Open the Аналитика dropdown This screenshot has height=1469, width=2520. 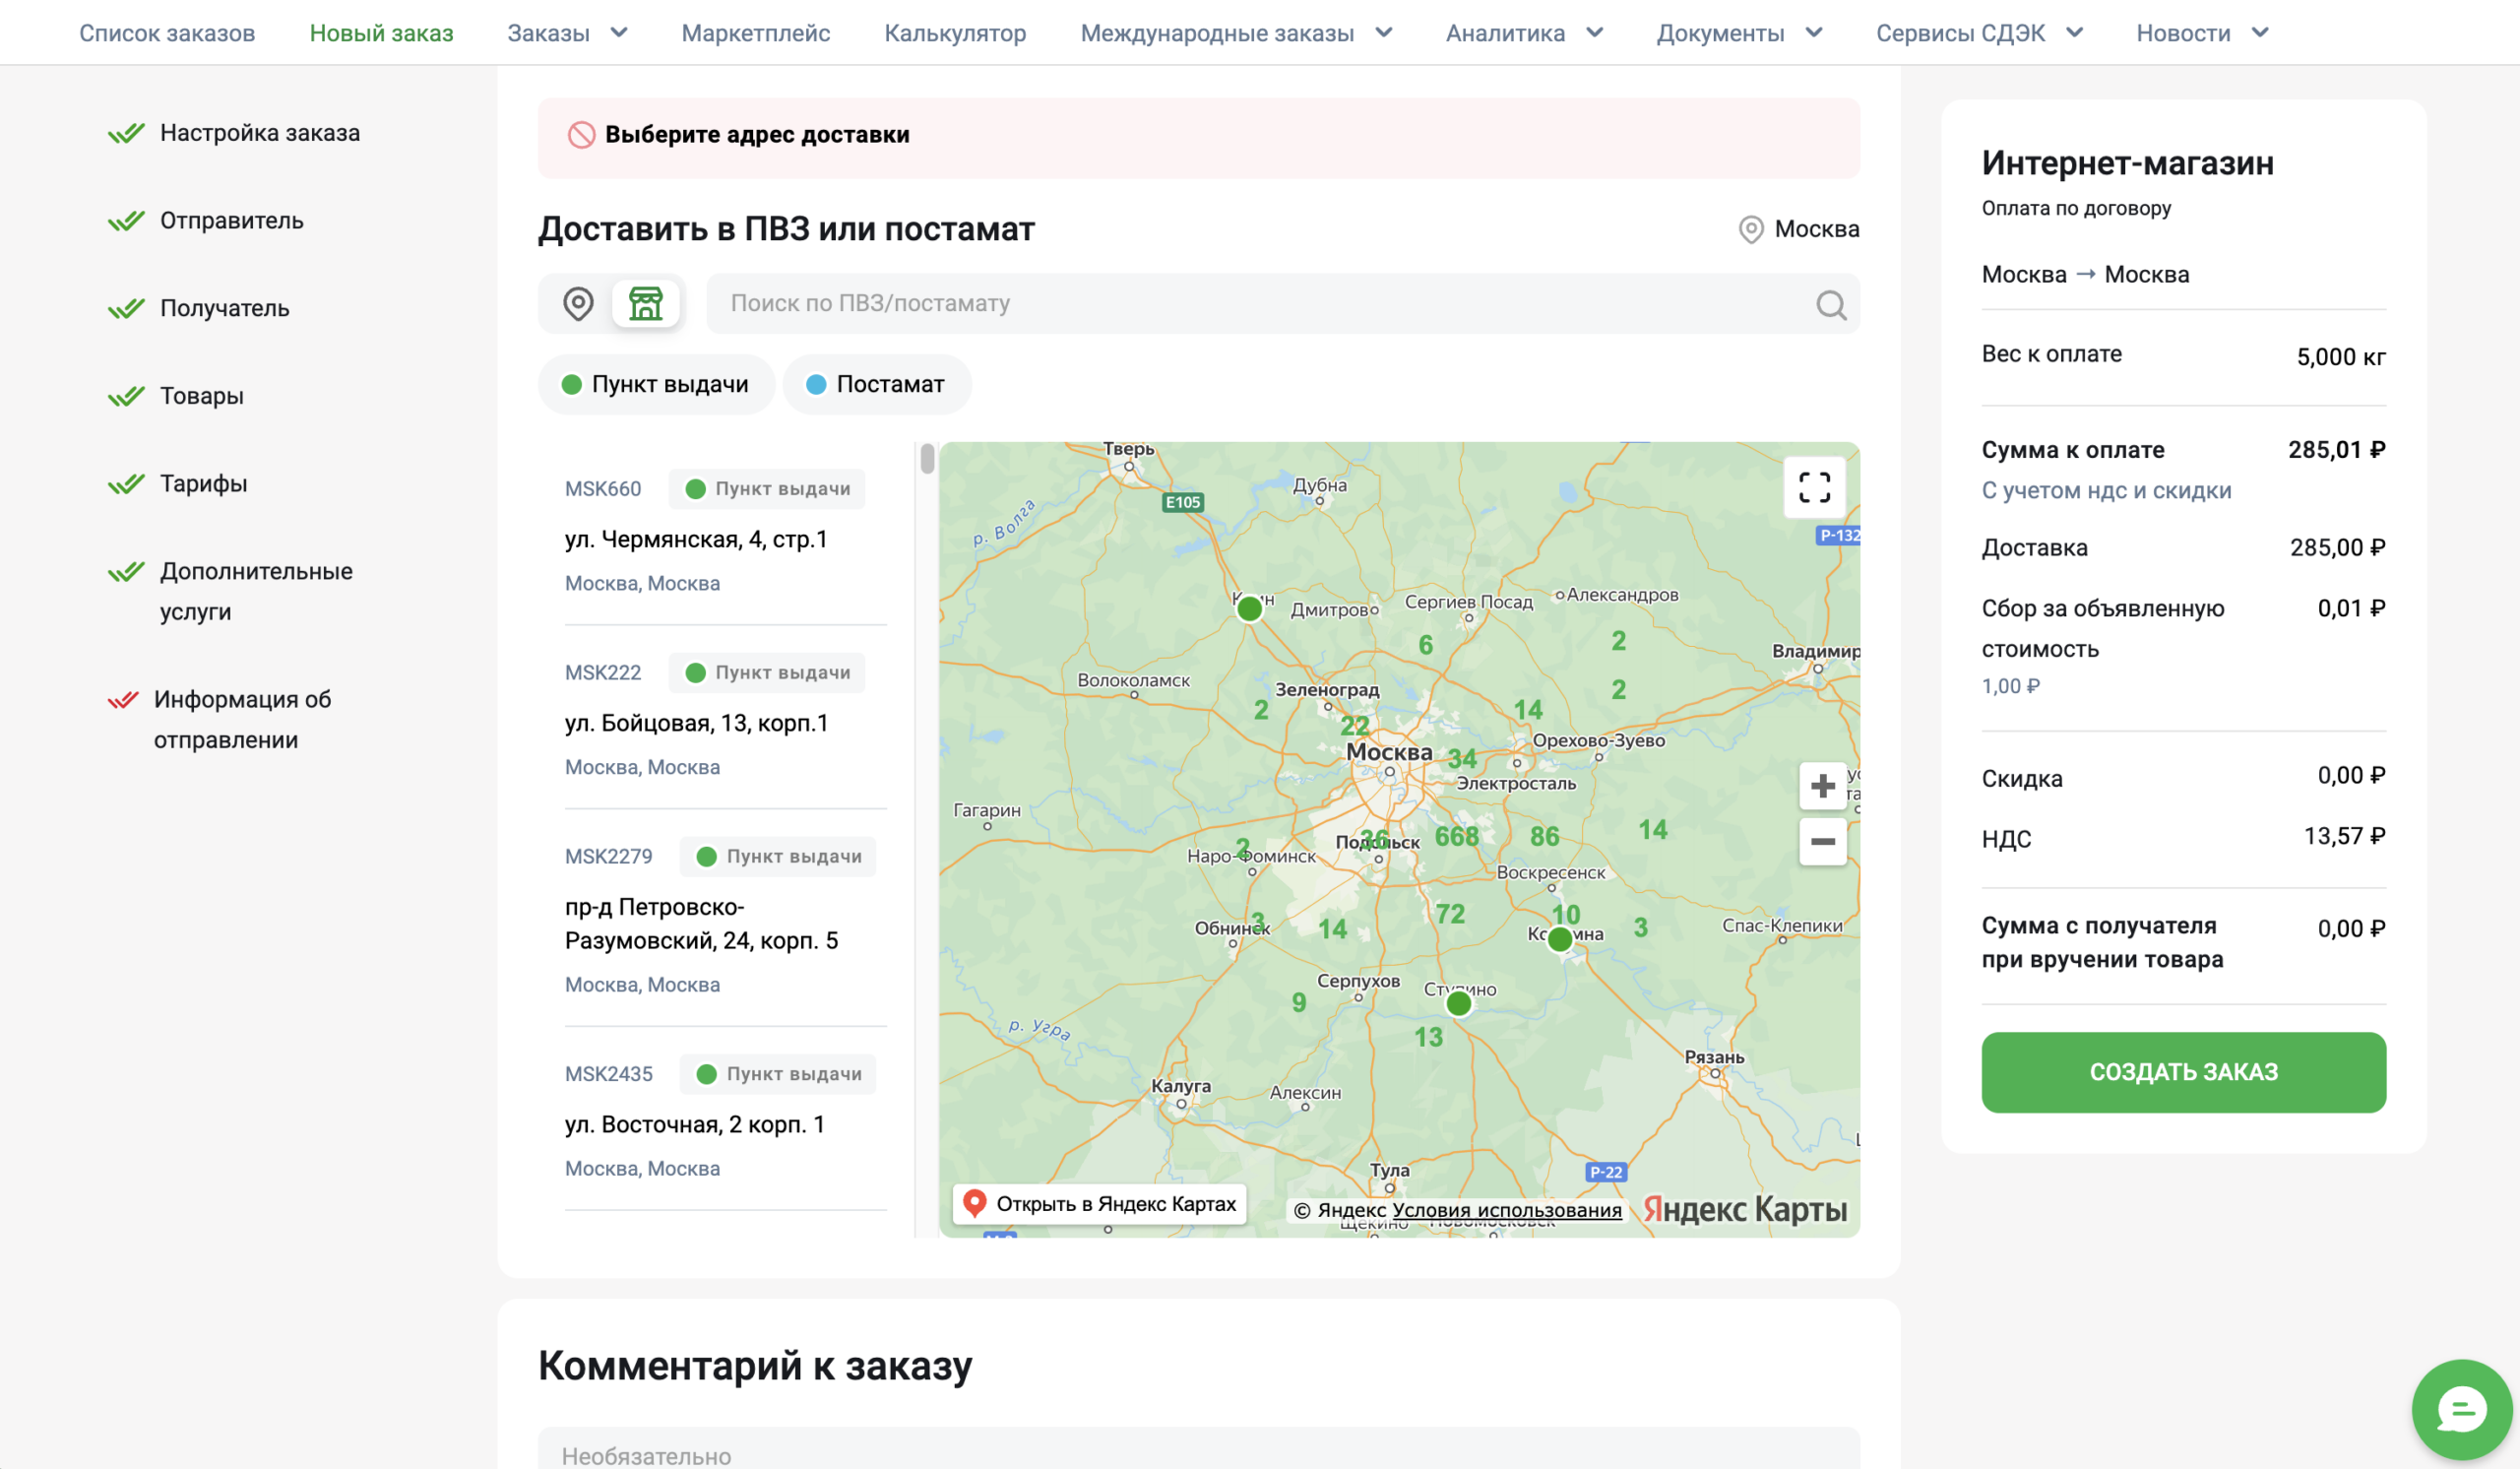coord(1524,33)
